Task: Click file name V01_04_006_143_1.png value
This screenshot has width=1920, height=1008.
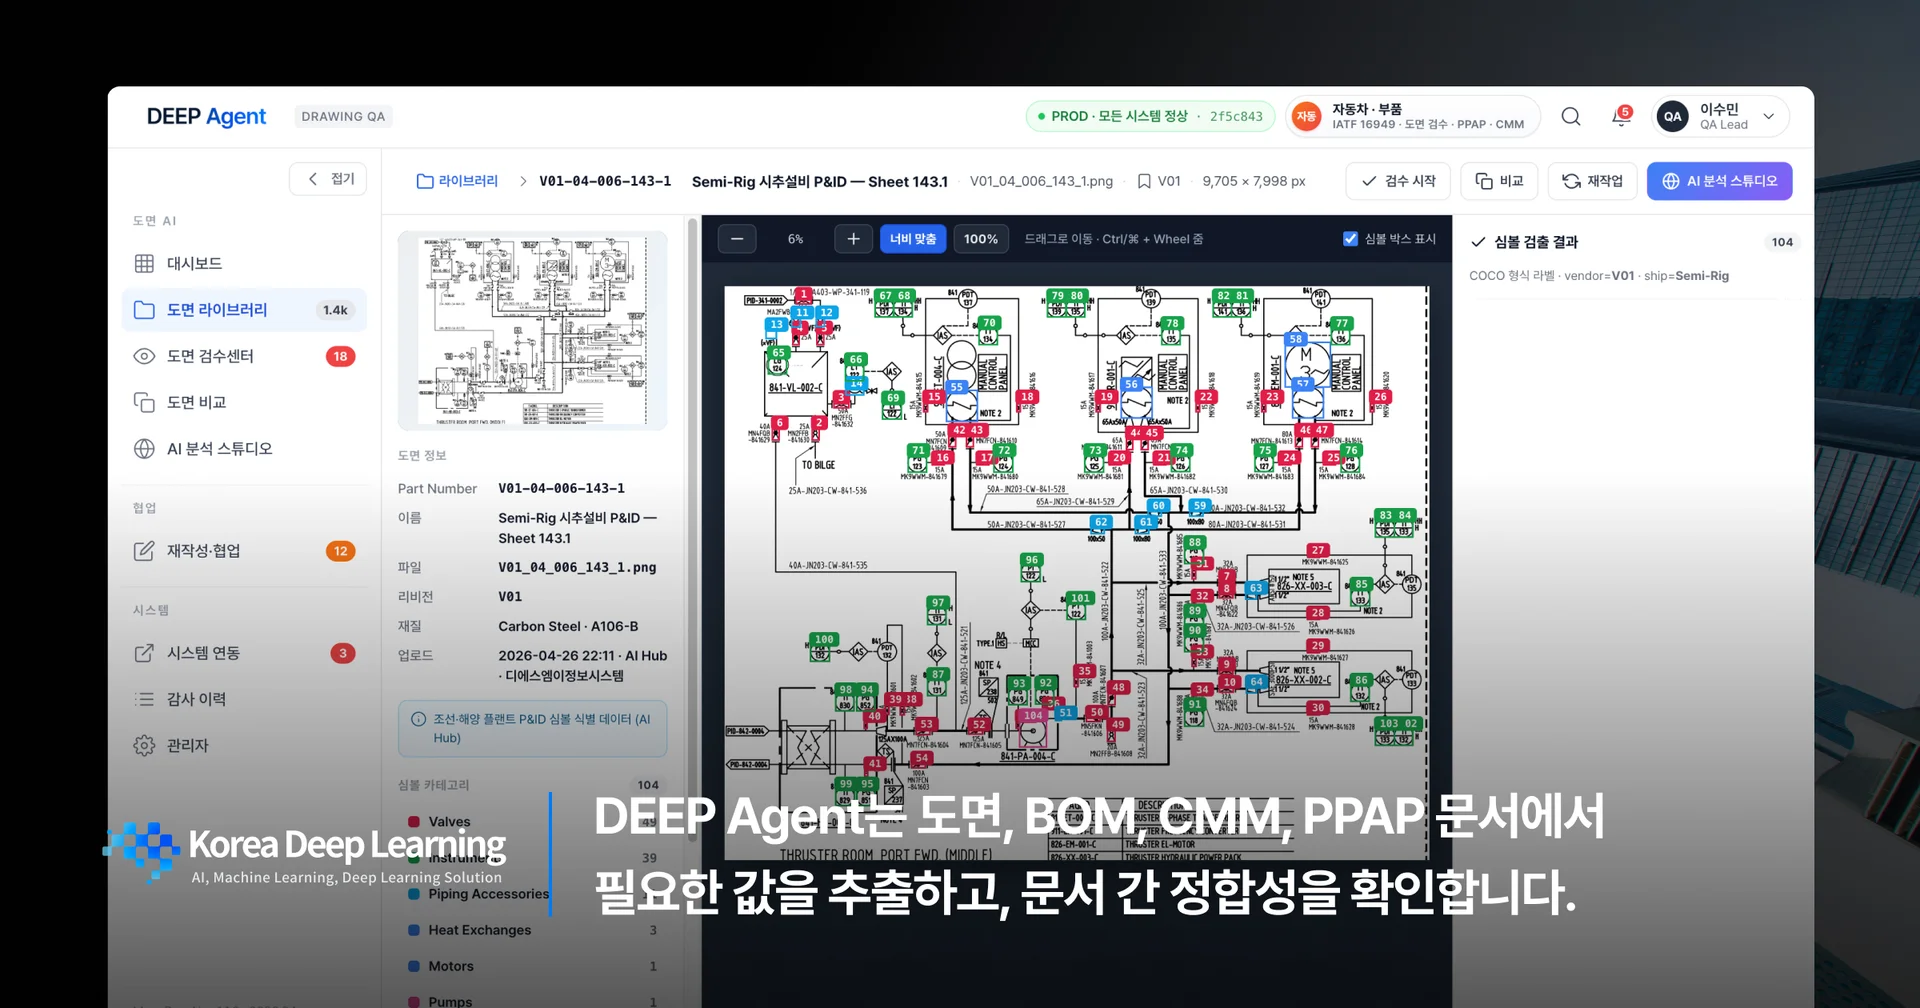Action: pos(577,567)
